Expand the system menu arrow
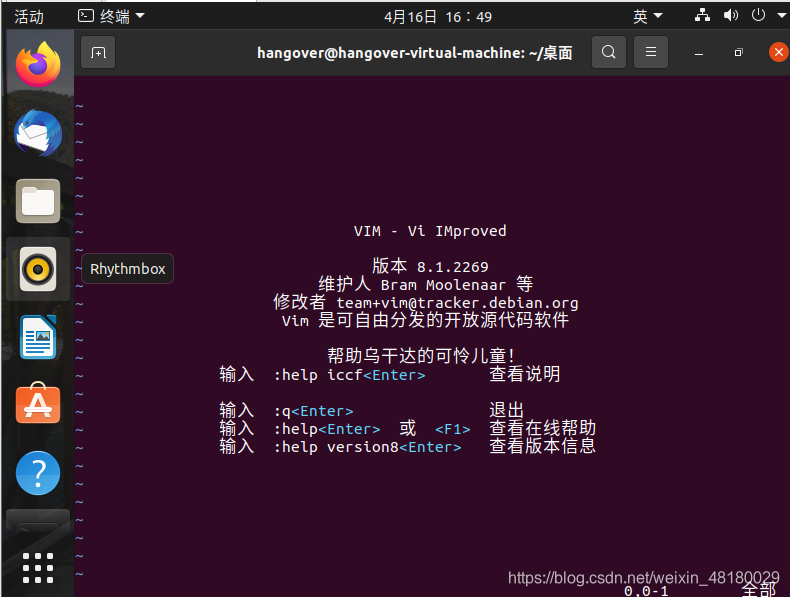 [x=782, y=16]
